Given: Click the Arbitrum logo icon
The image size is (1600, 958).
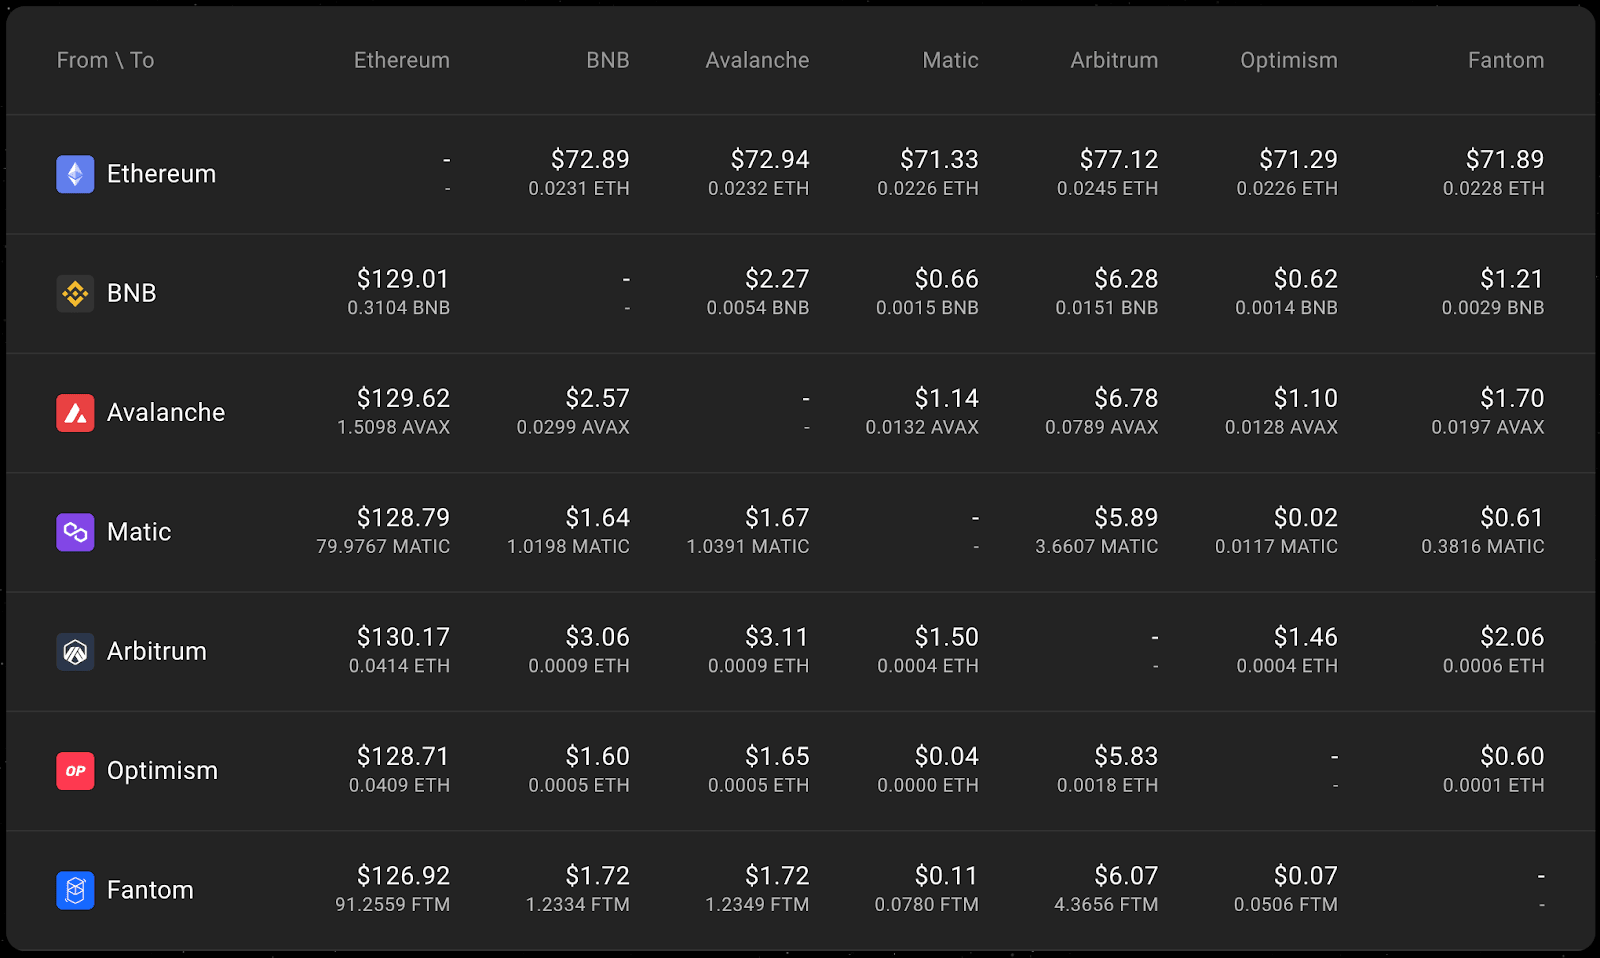Looking at the screenshot, I should (x=75, y=651).
